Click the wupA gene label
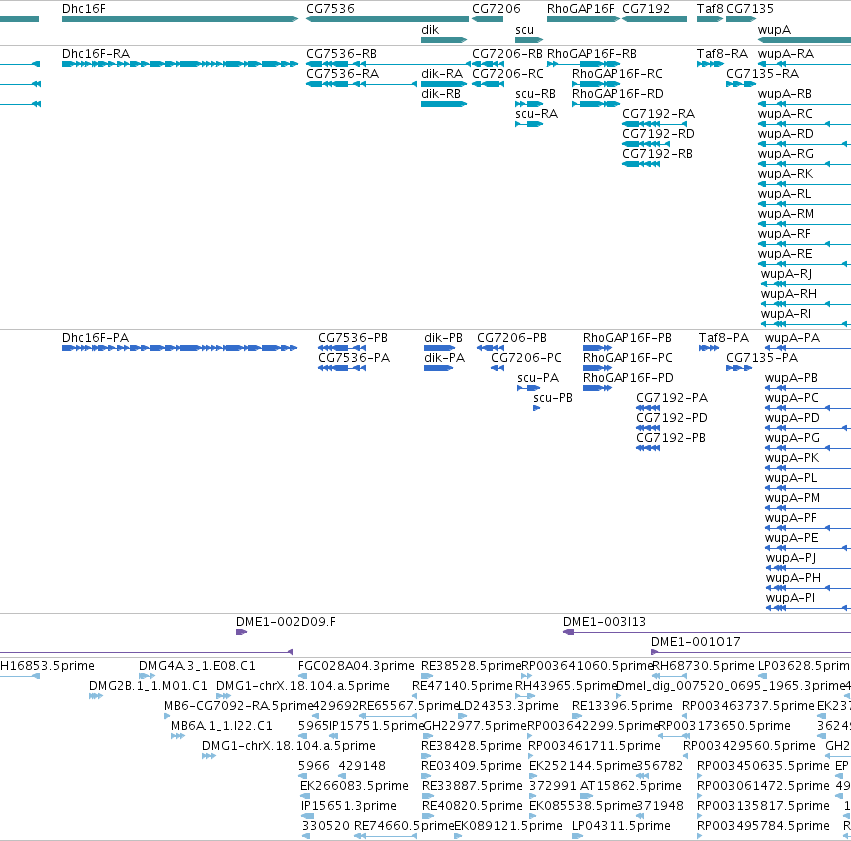 pyautogui.click(x=774, y=30)
